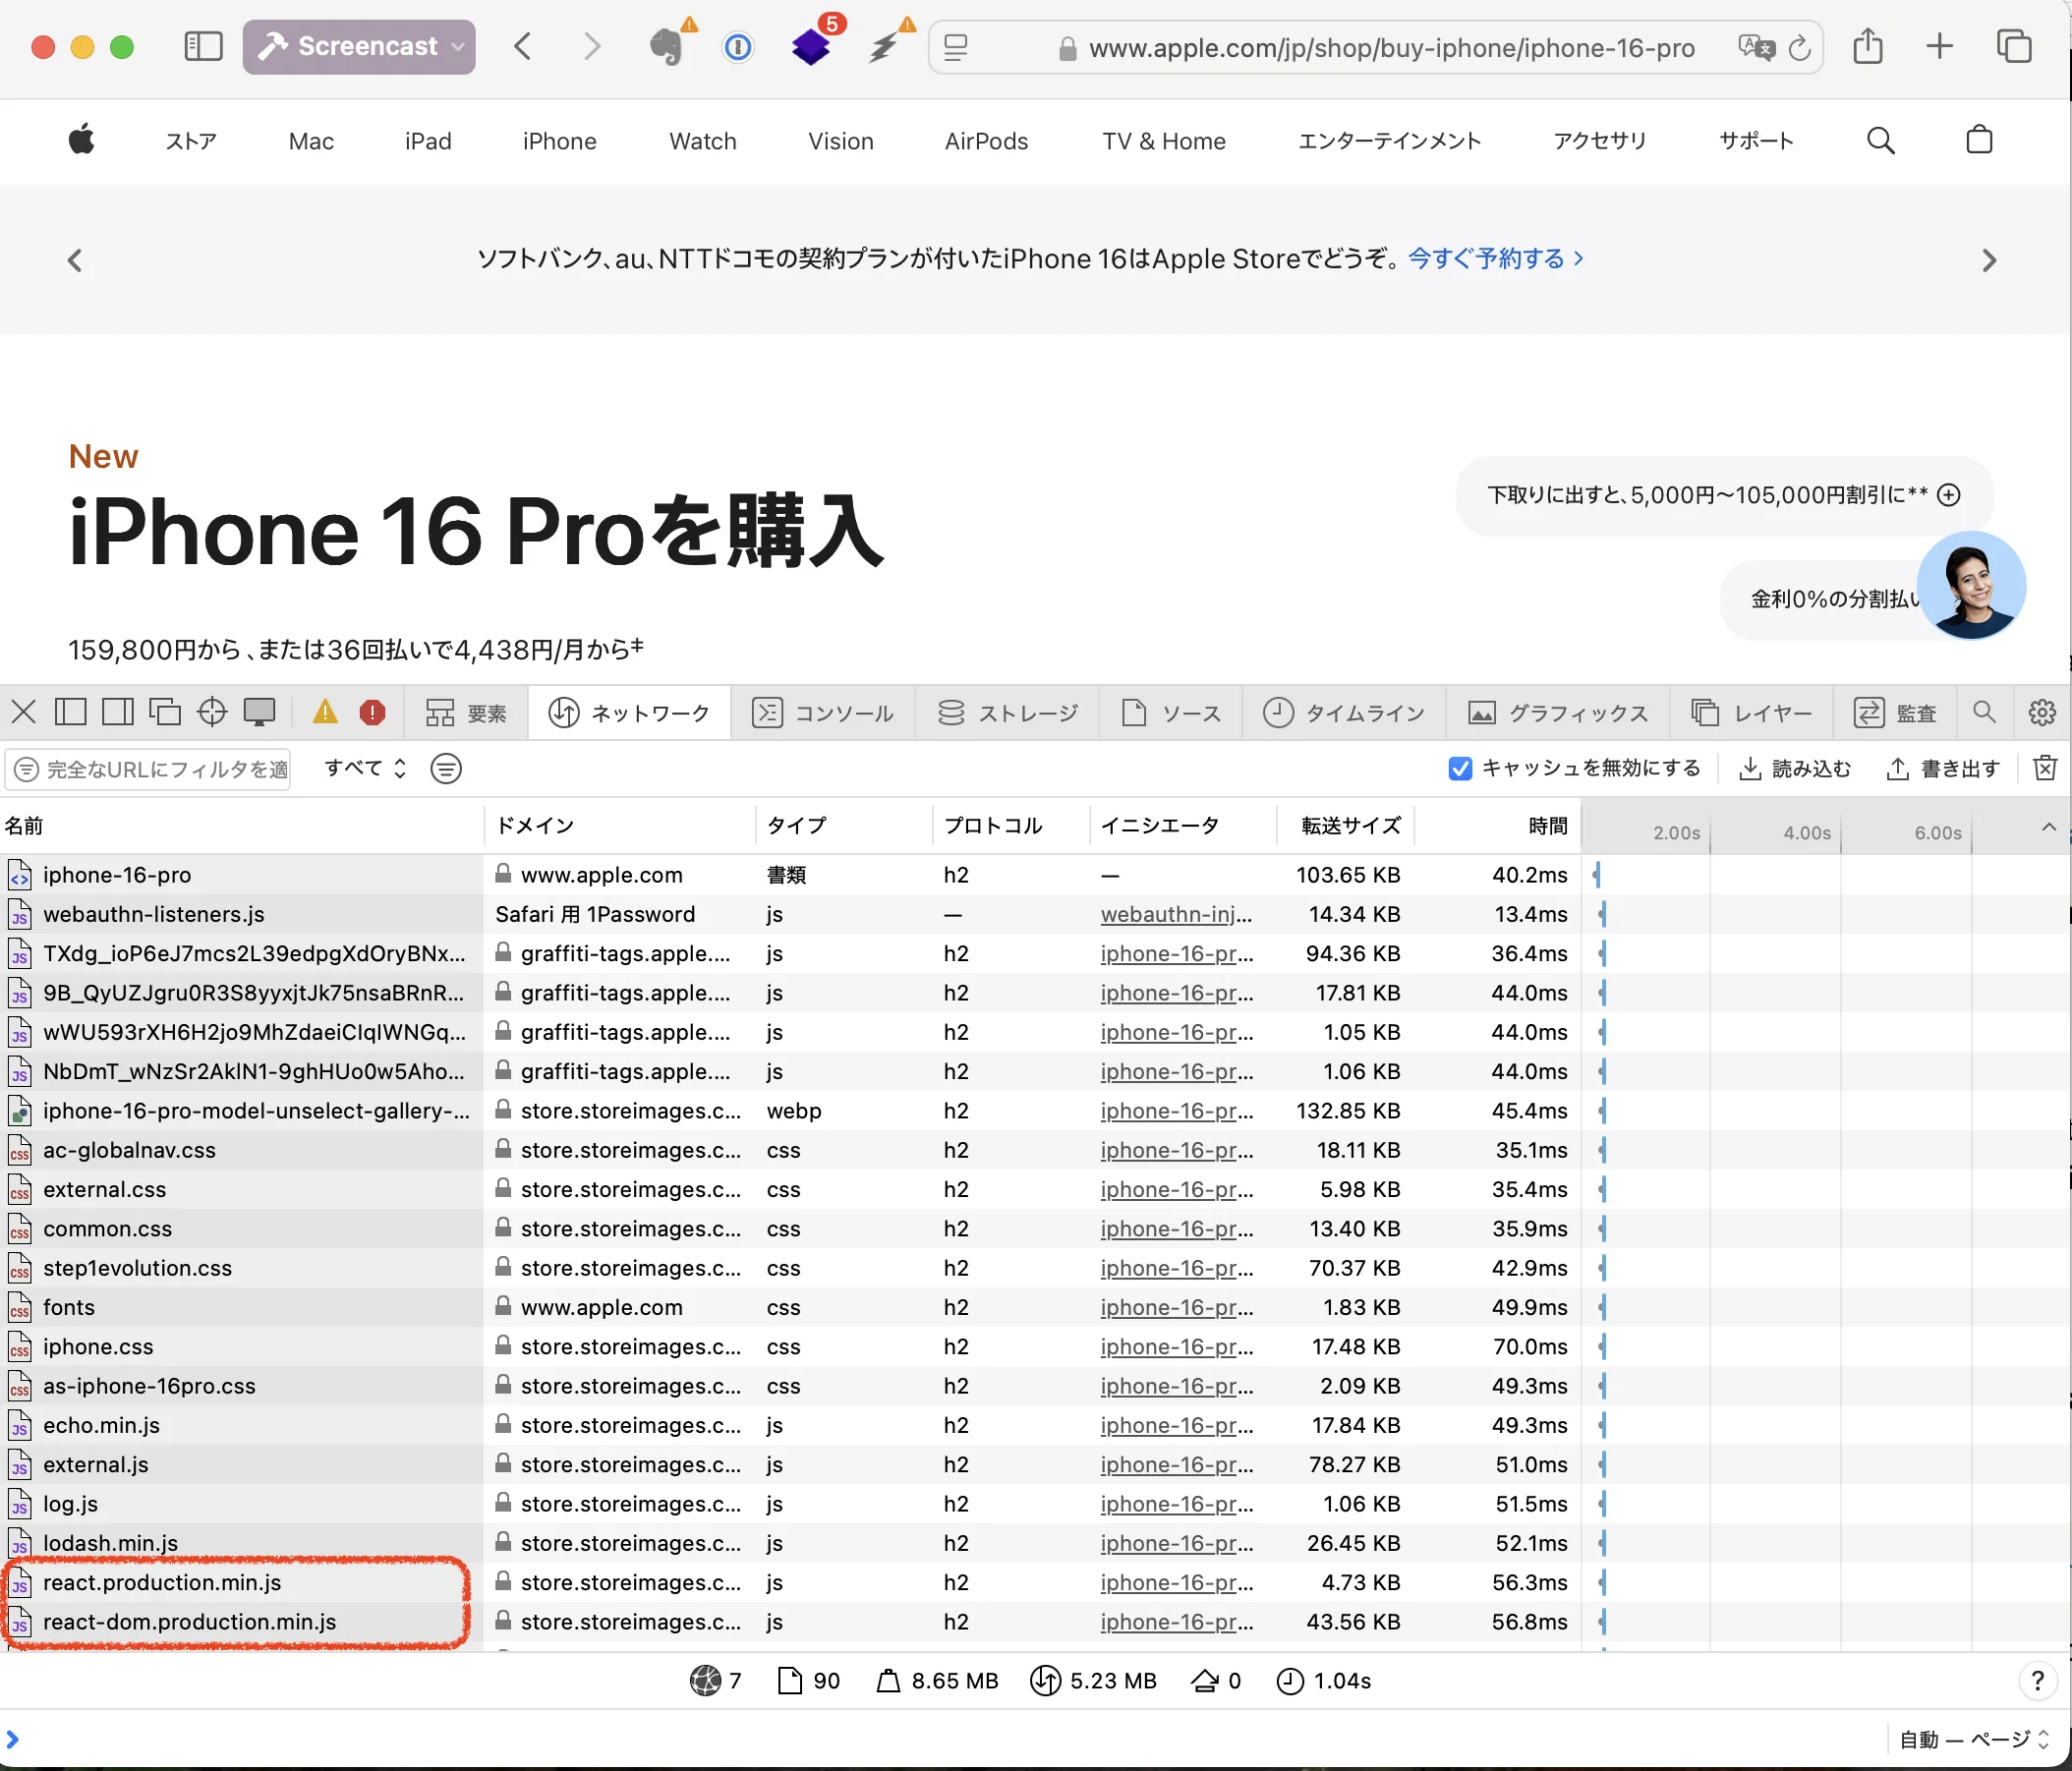Image resolution: width=2072 pixels, height=1771 pixels.
Task: Open inspector search with magnifier icon
Action: tap(1984, 712)
